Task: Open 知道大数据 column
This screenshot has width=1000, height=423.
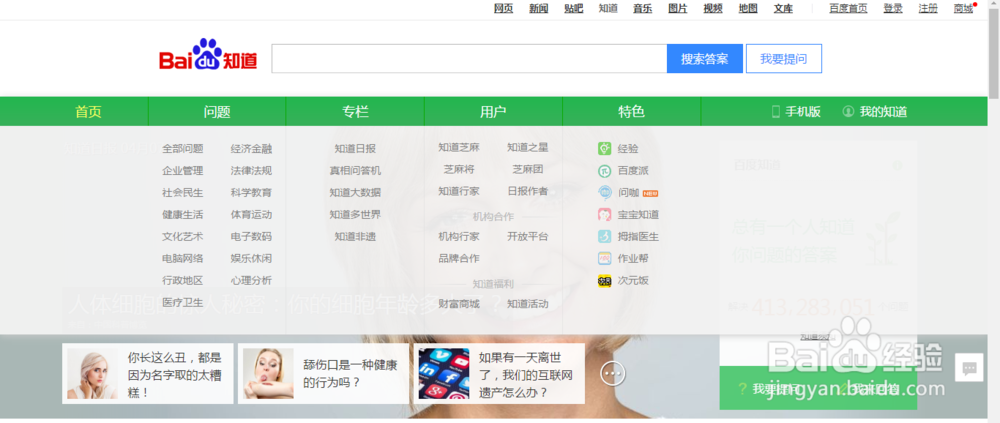Action: (x=355, y=193)
